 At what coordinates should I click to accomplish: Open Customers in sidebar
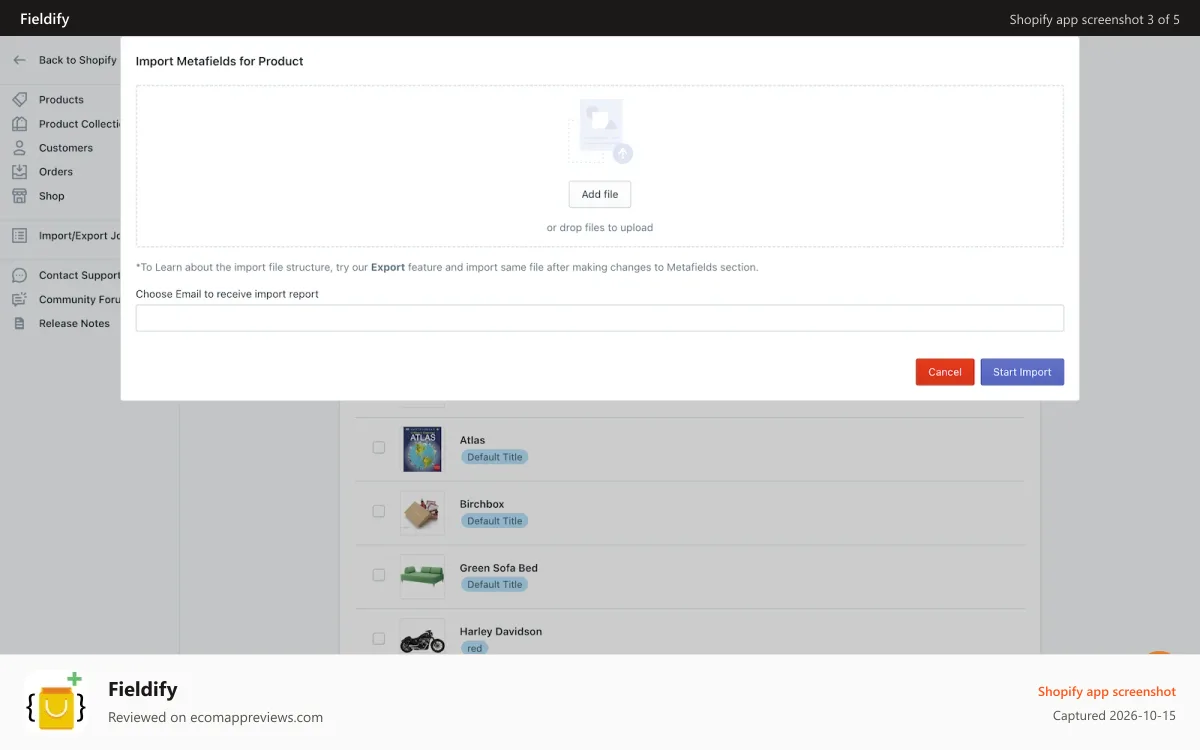pyautogui.click(x=66, y=148)
